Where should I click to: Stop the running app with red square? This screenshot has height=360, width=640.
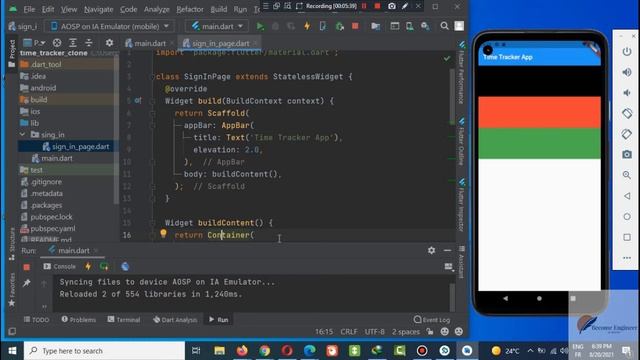(355, 26)
